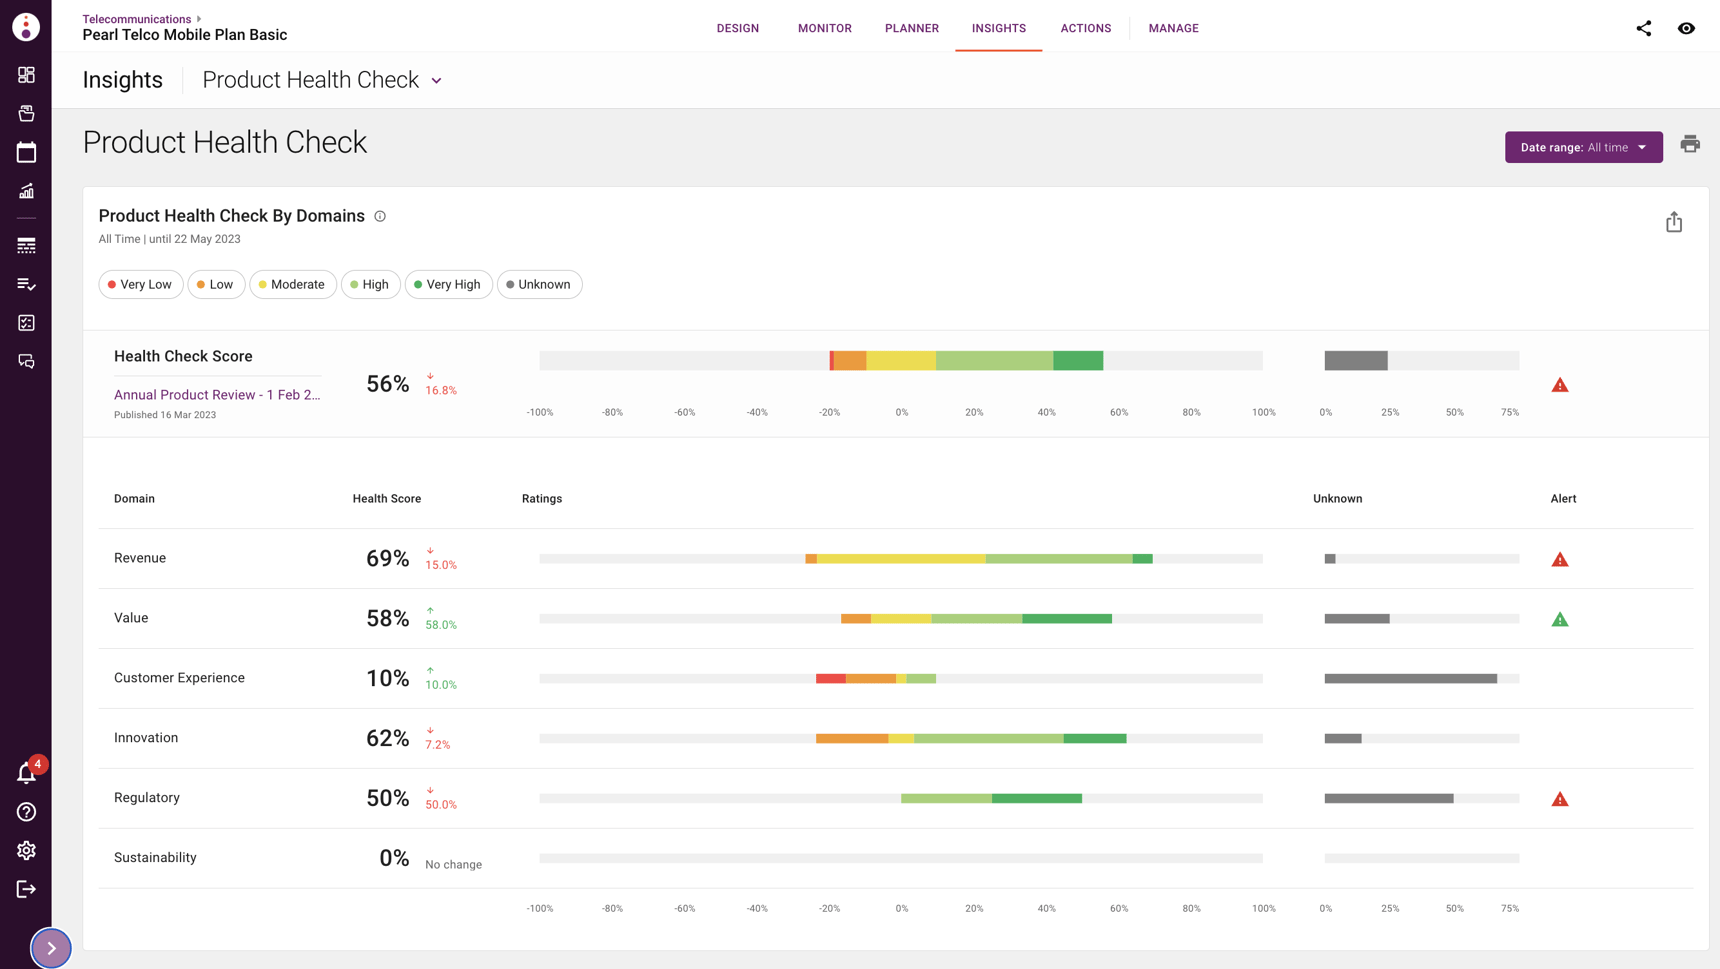Click the red alert triangle for Regulatory

click(1560, 798)
